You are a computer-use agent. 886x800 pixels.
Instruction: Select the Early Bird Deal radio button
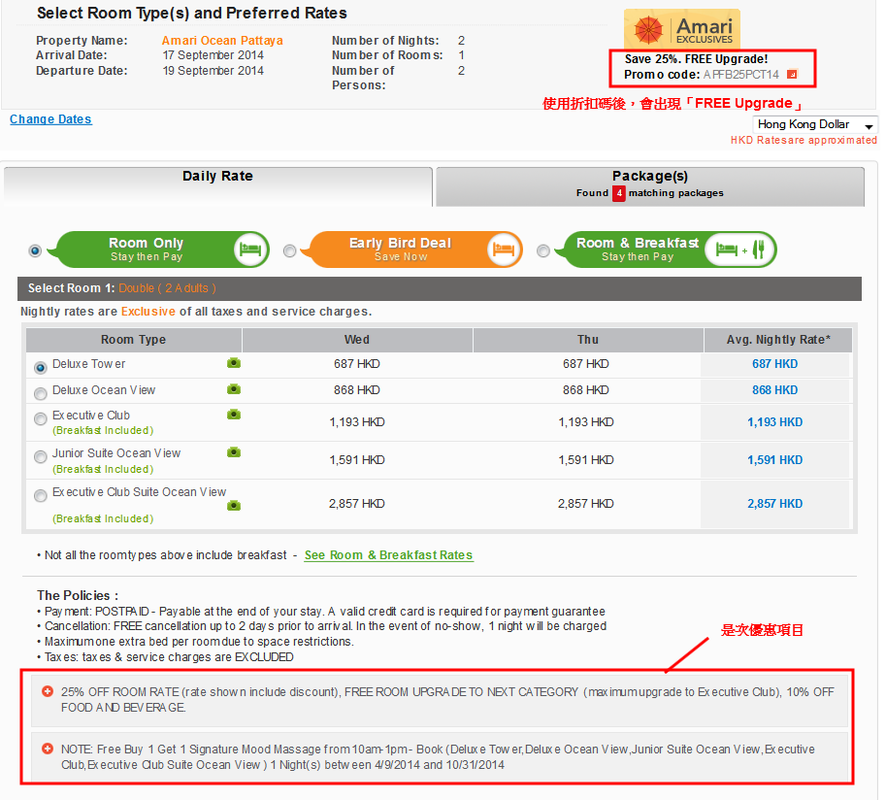click(x=290, y=251)
